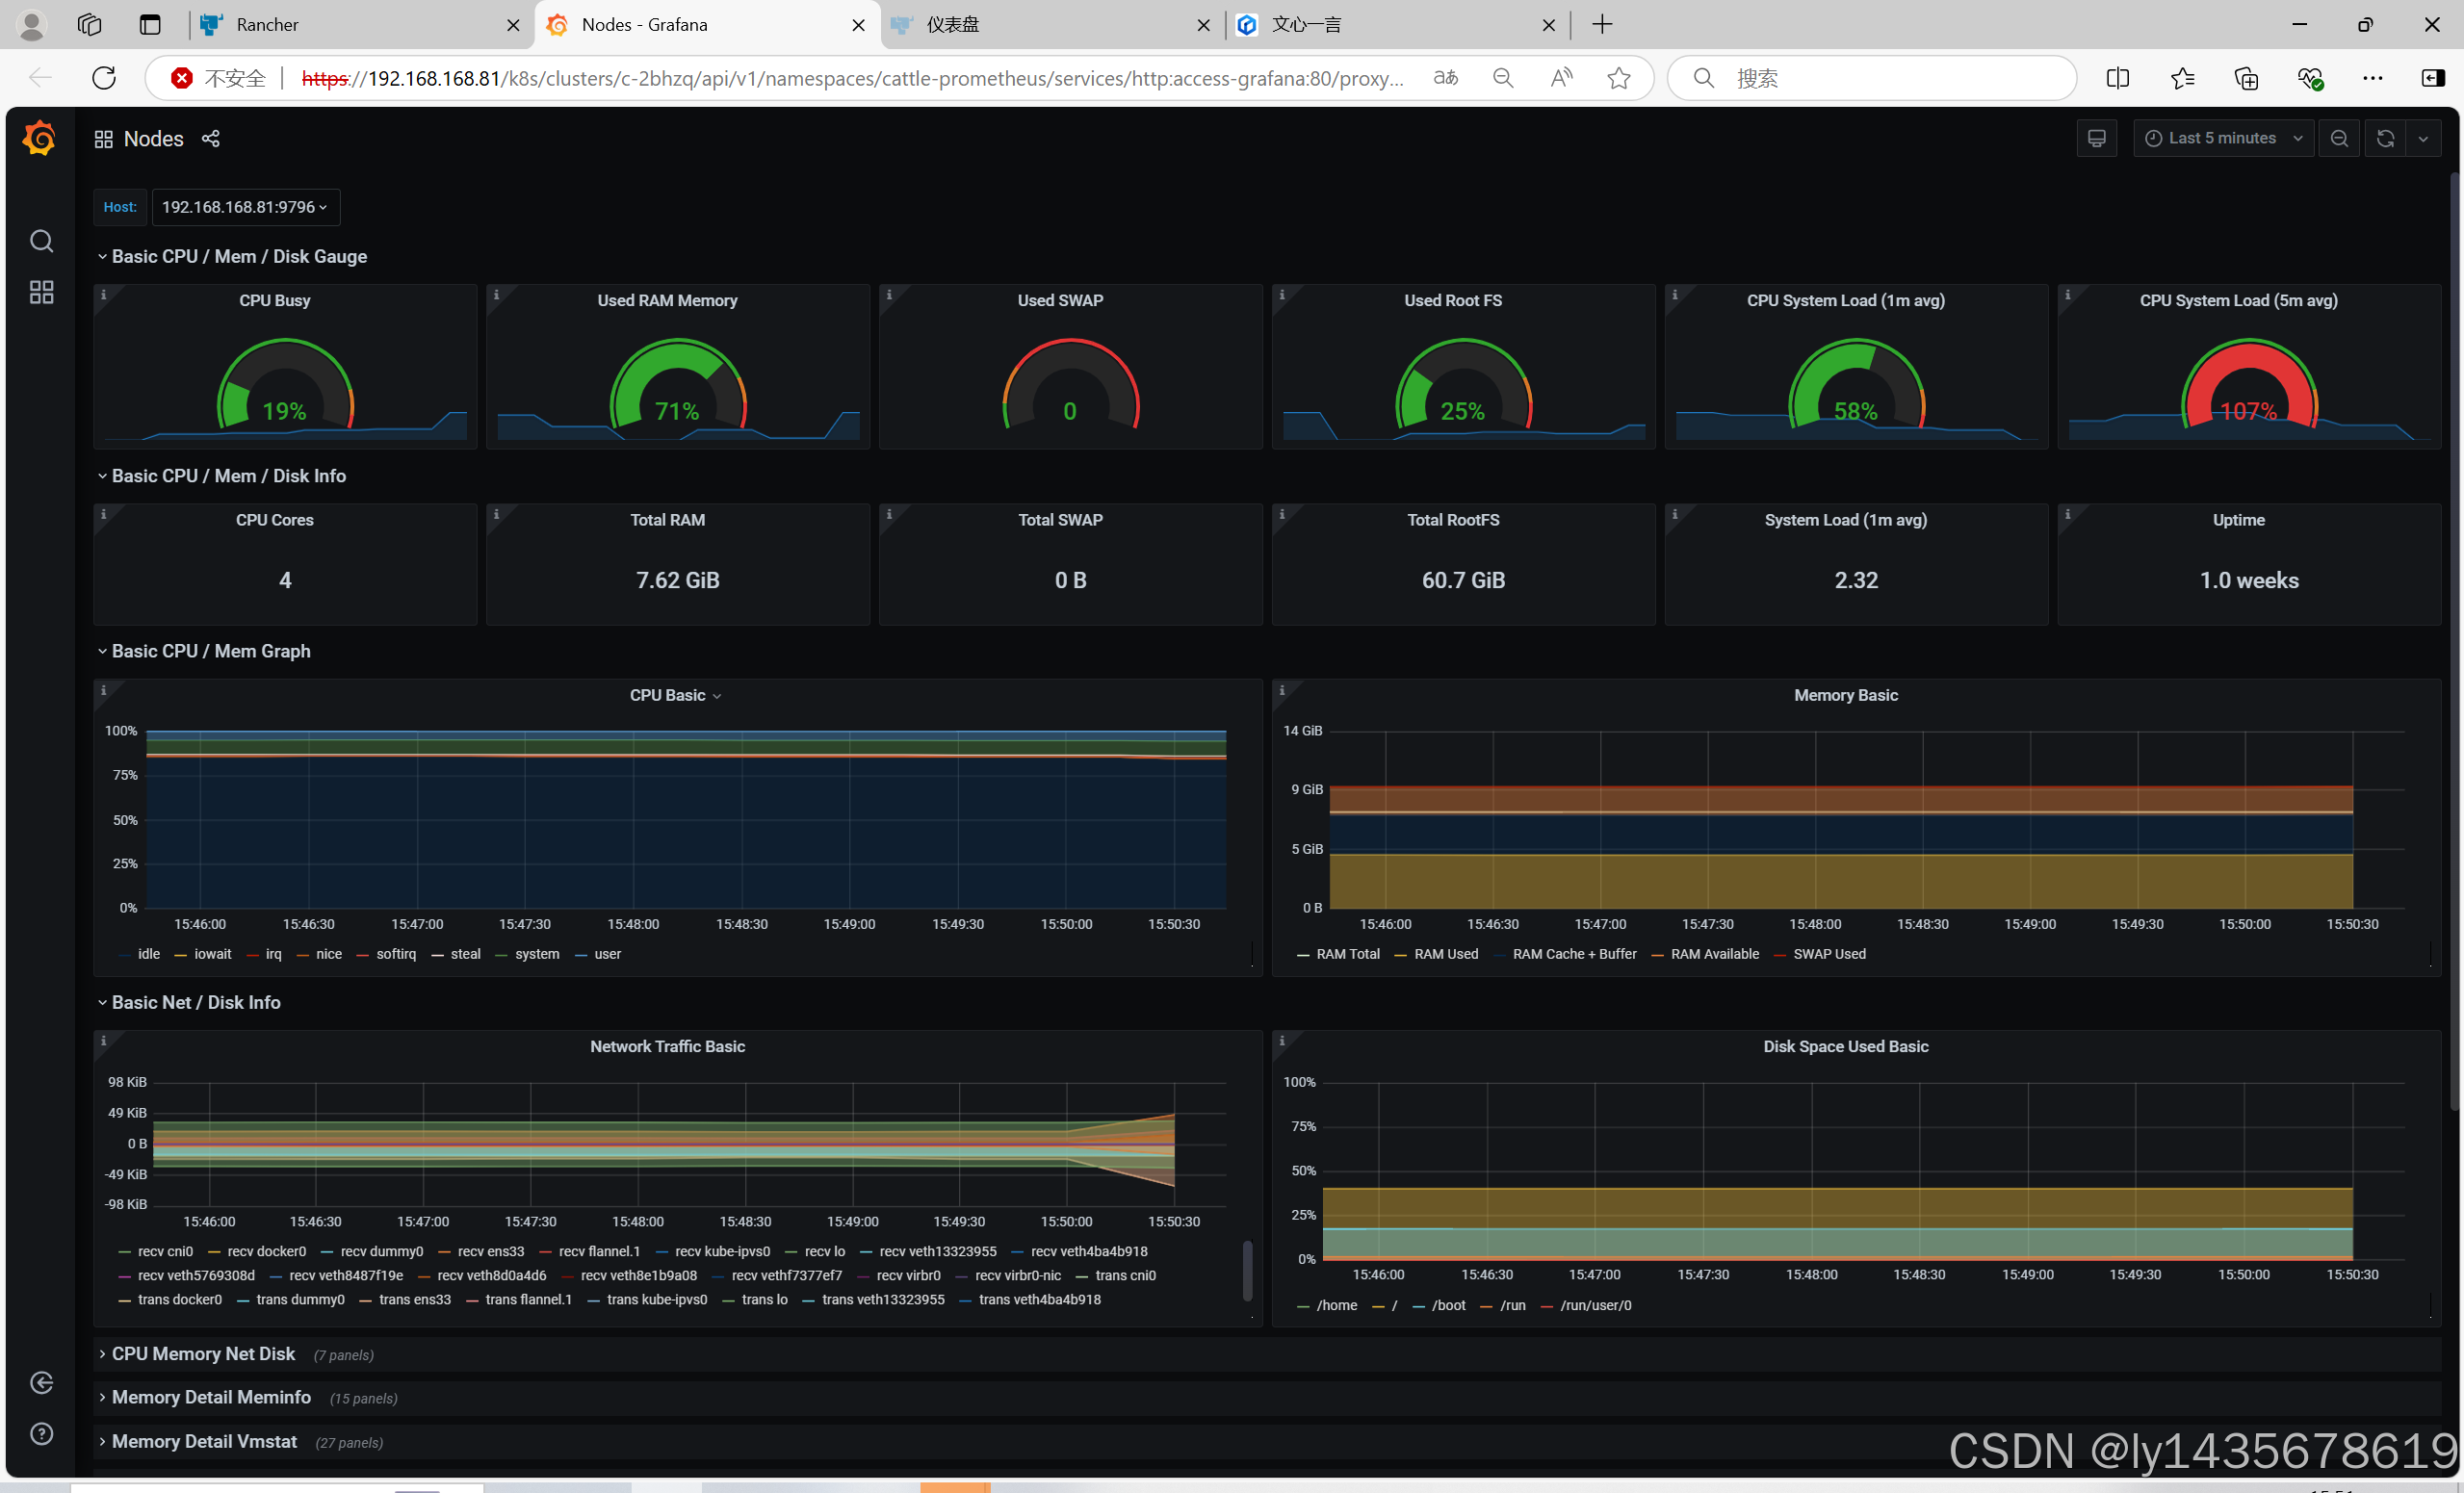2464x1493 pixels.
Task: Select the Nodes - Grafana tab
Action: [708, 25]
